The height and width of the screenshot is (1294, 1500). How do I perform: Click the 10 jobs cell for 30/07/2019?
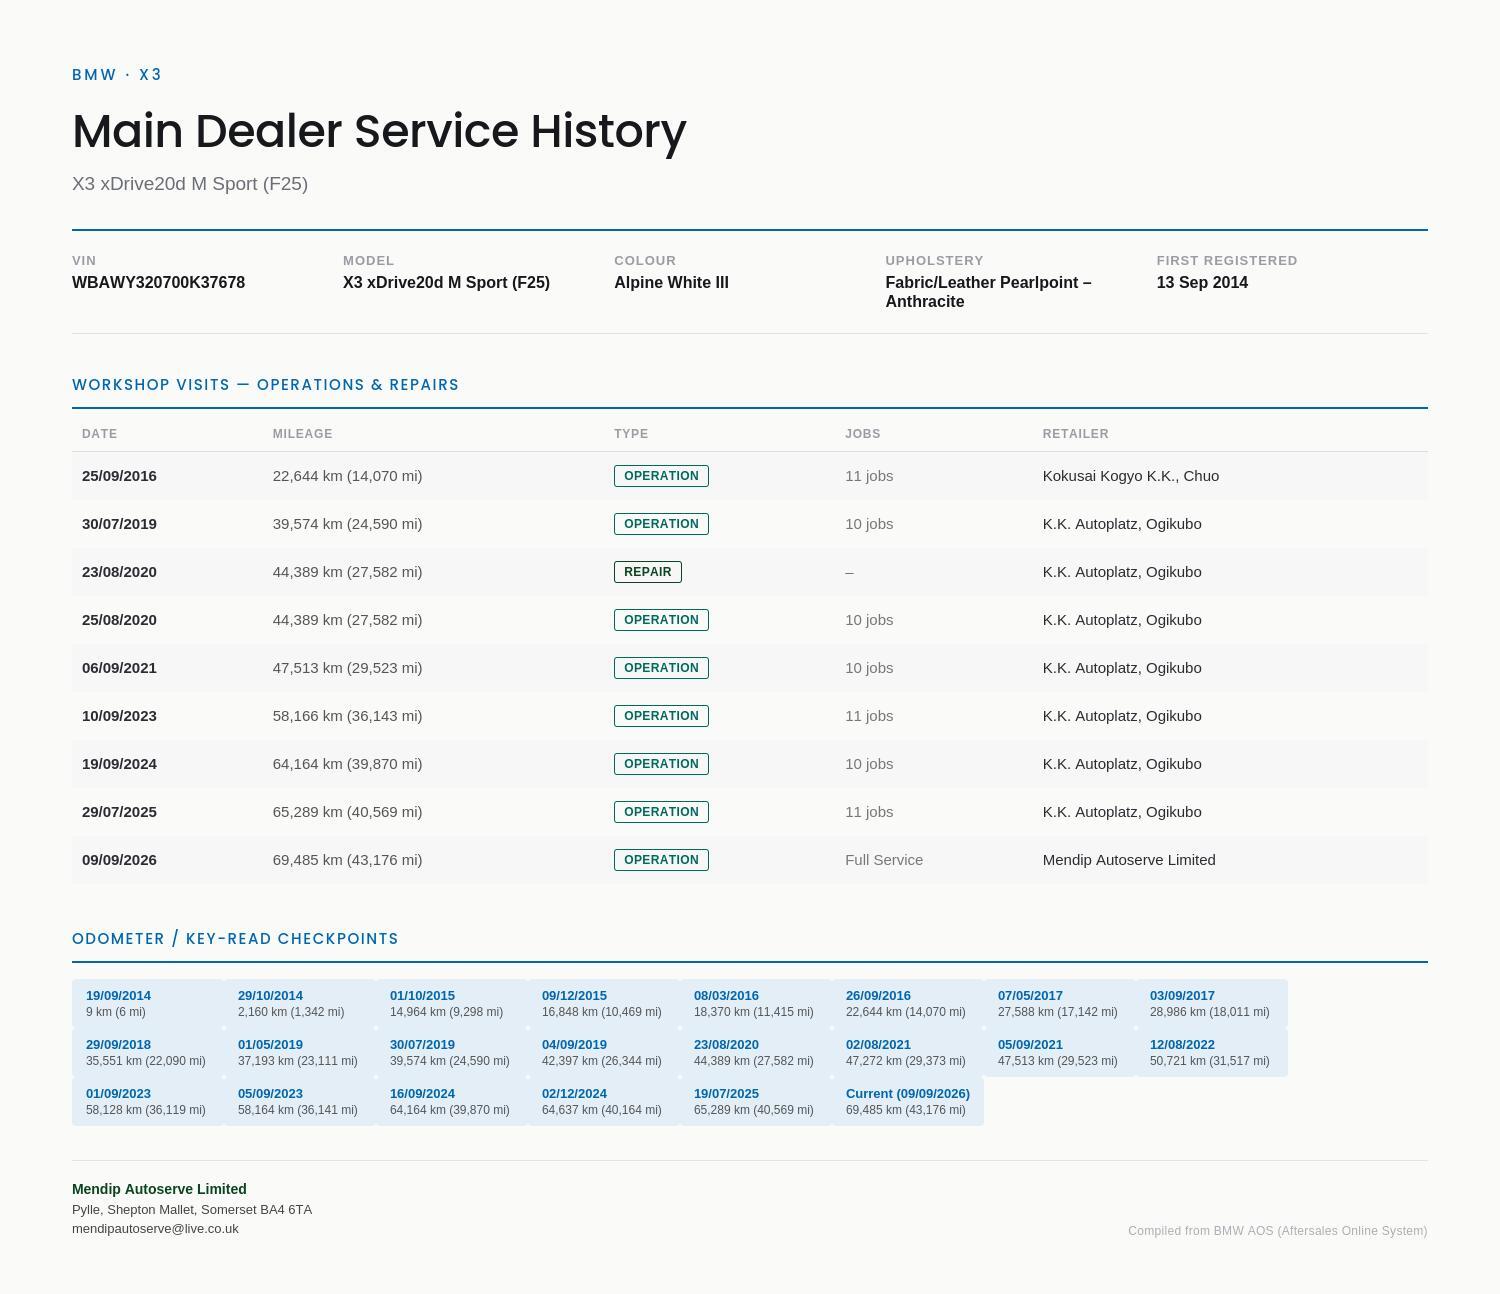coord(869,524)
